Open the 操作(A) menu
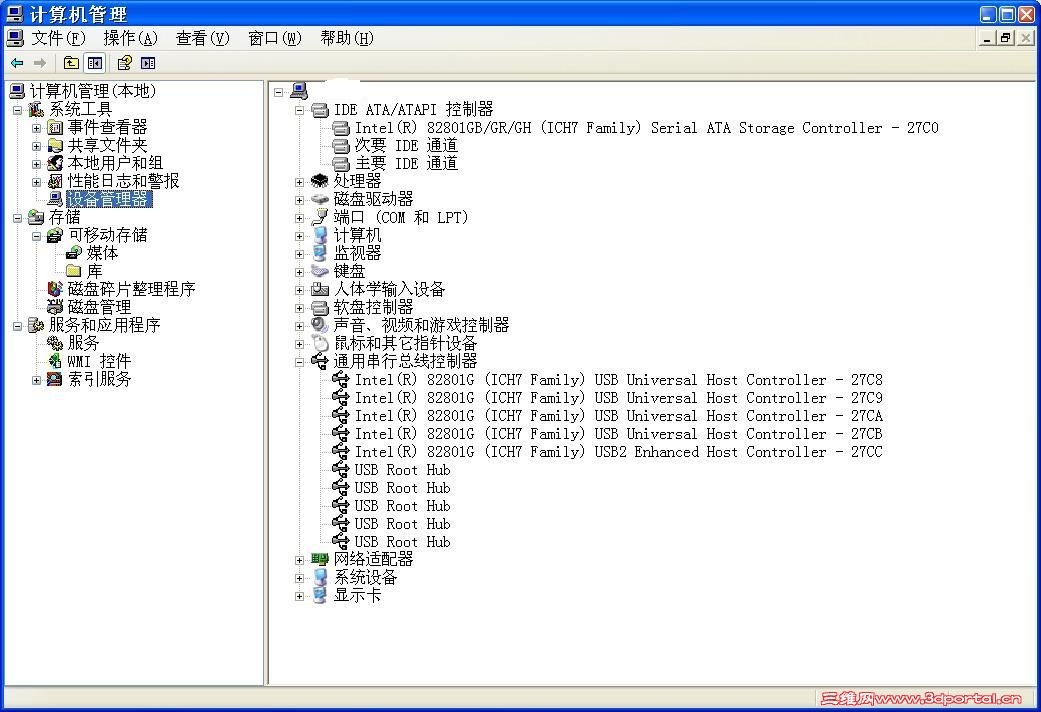This screenshot has height=712, width=1041. 130,39
